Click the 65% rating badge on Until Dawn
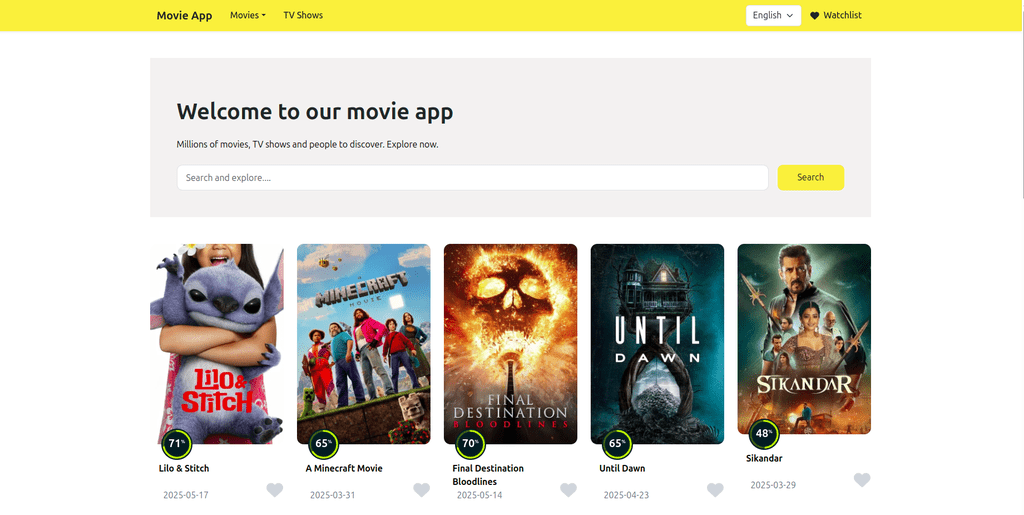Image resolution: width=1024 pixels, height=515 pixels. click(617, 444)
